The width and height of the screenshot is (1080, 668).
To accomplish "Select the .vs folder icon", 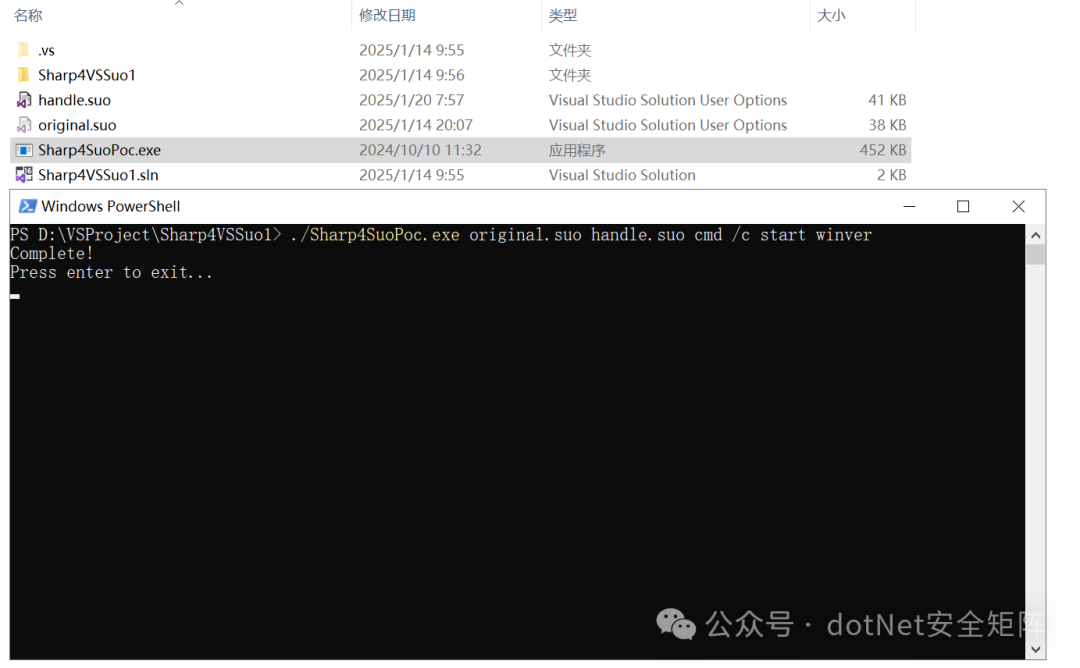I will coord(23,50).
